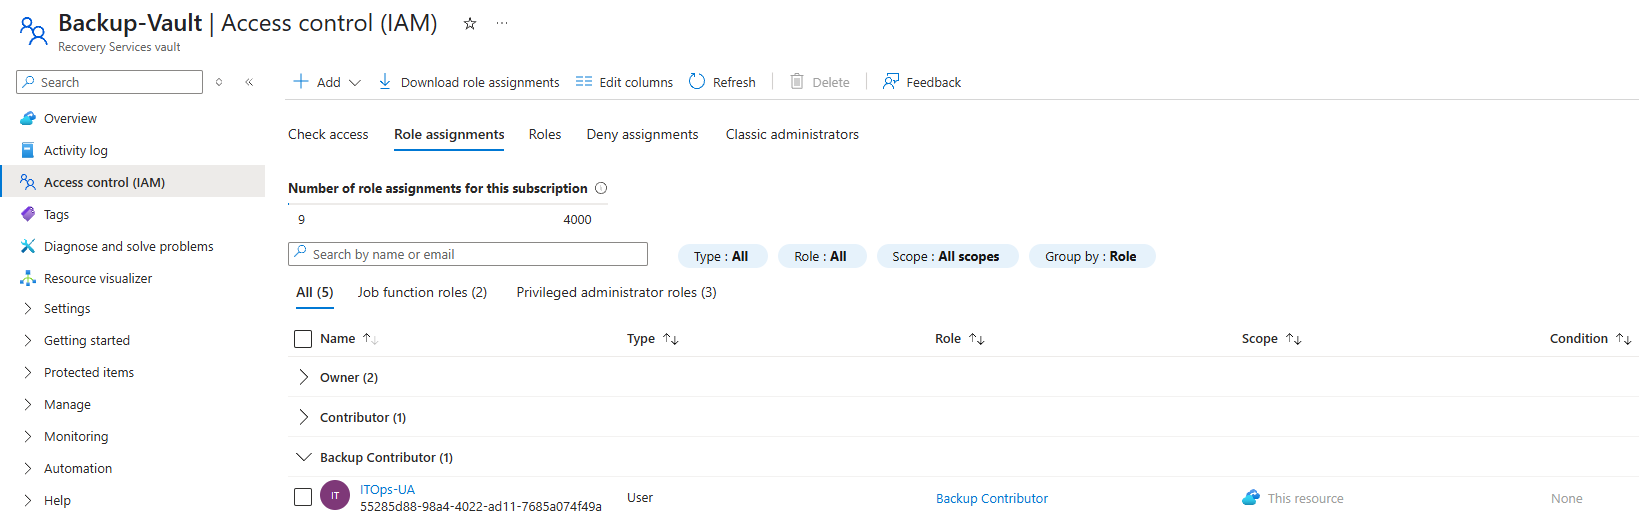Click the Overview cloud icon in sidebar
This screenshot has width=1639, height=515.
[28, 118]
